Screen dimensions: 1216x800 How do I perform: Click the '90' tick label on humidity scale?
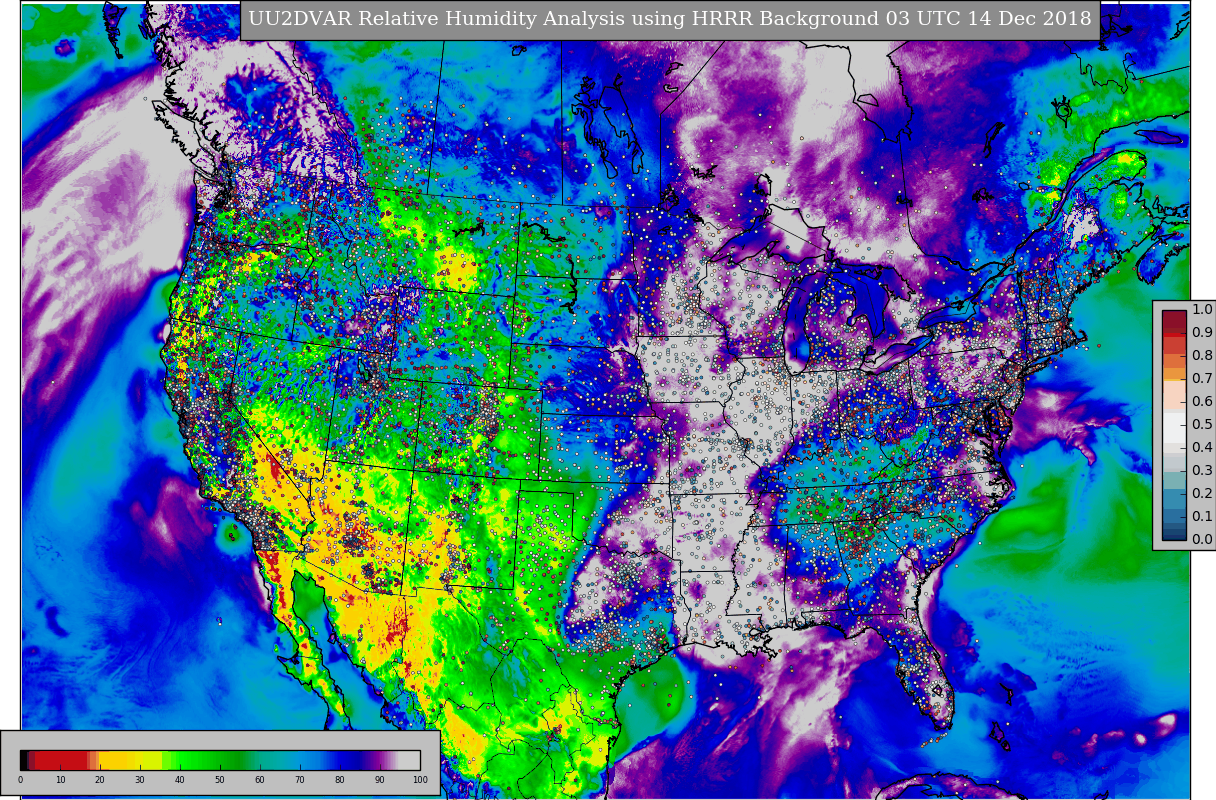pyautogui.click(x=380, y=780)
